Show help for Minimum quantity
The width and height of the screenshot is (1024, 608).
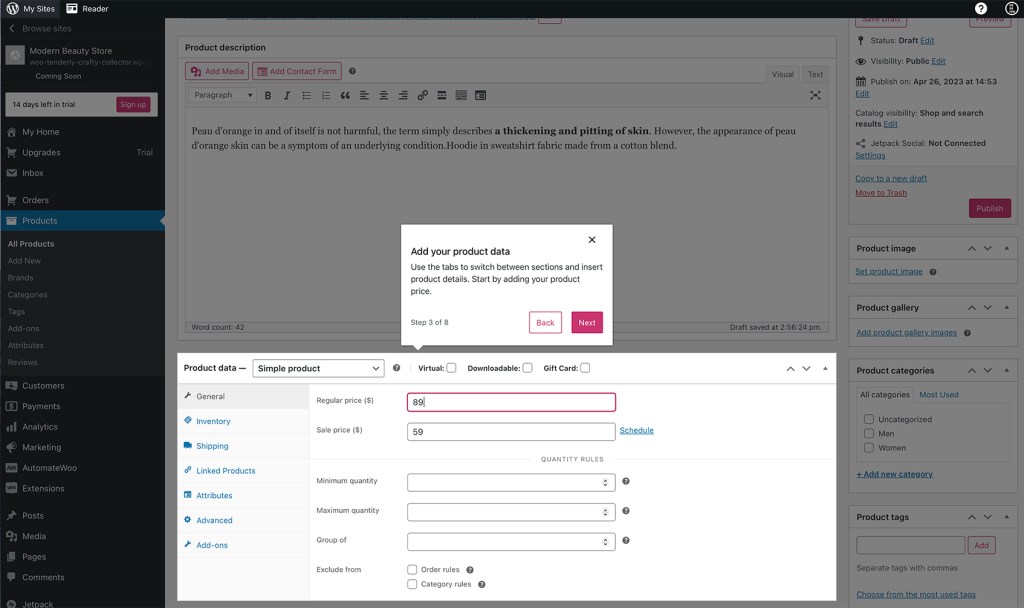(x=626, y=481)
